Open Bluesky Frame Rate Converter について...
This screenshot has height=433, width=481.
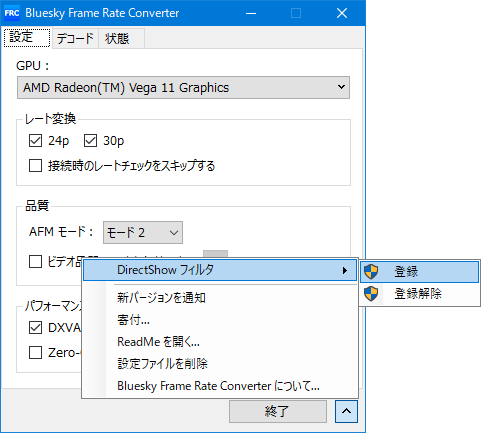tap(220, 386)
